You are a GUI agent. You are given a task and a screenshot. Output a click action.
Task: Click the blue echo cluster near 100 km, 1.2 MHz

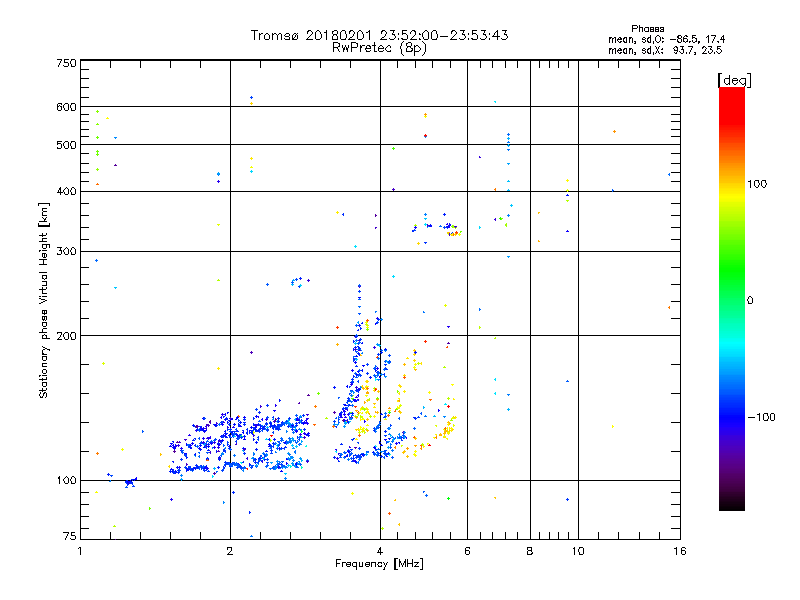pos(131,482)
